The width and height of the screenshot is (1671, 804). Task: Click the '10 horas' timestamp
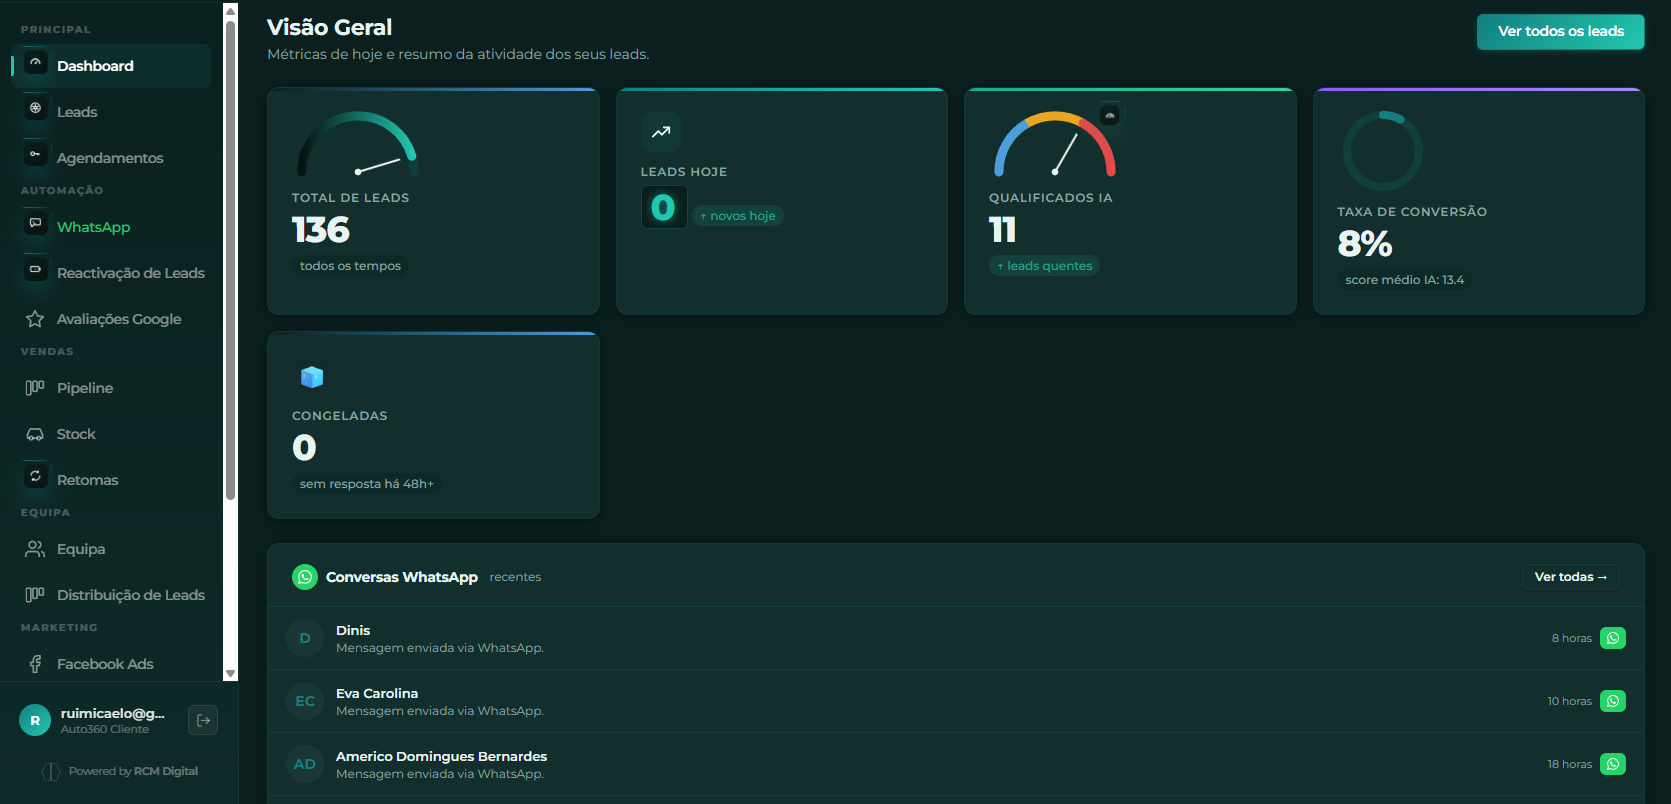click(1569, 701)
